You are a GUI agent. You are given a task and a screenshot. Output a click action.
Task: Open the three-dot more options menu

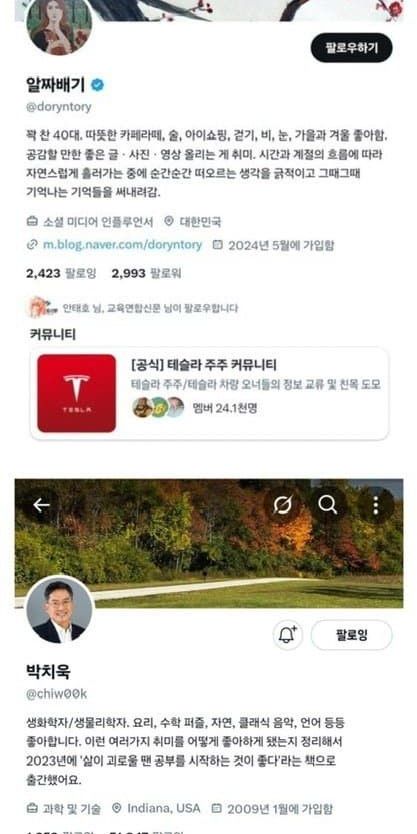click(376, 505)
